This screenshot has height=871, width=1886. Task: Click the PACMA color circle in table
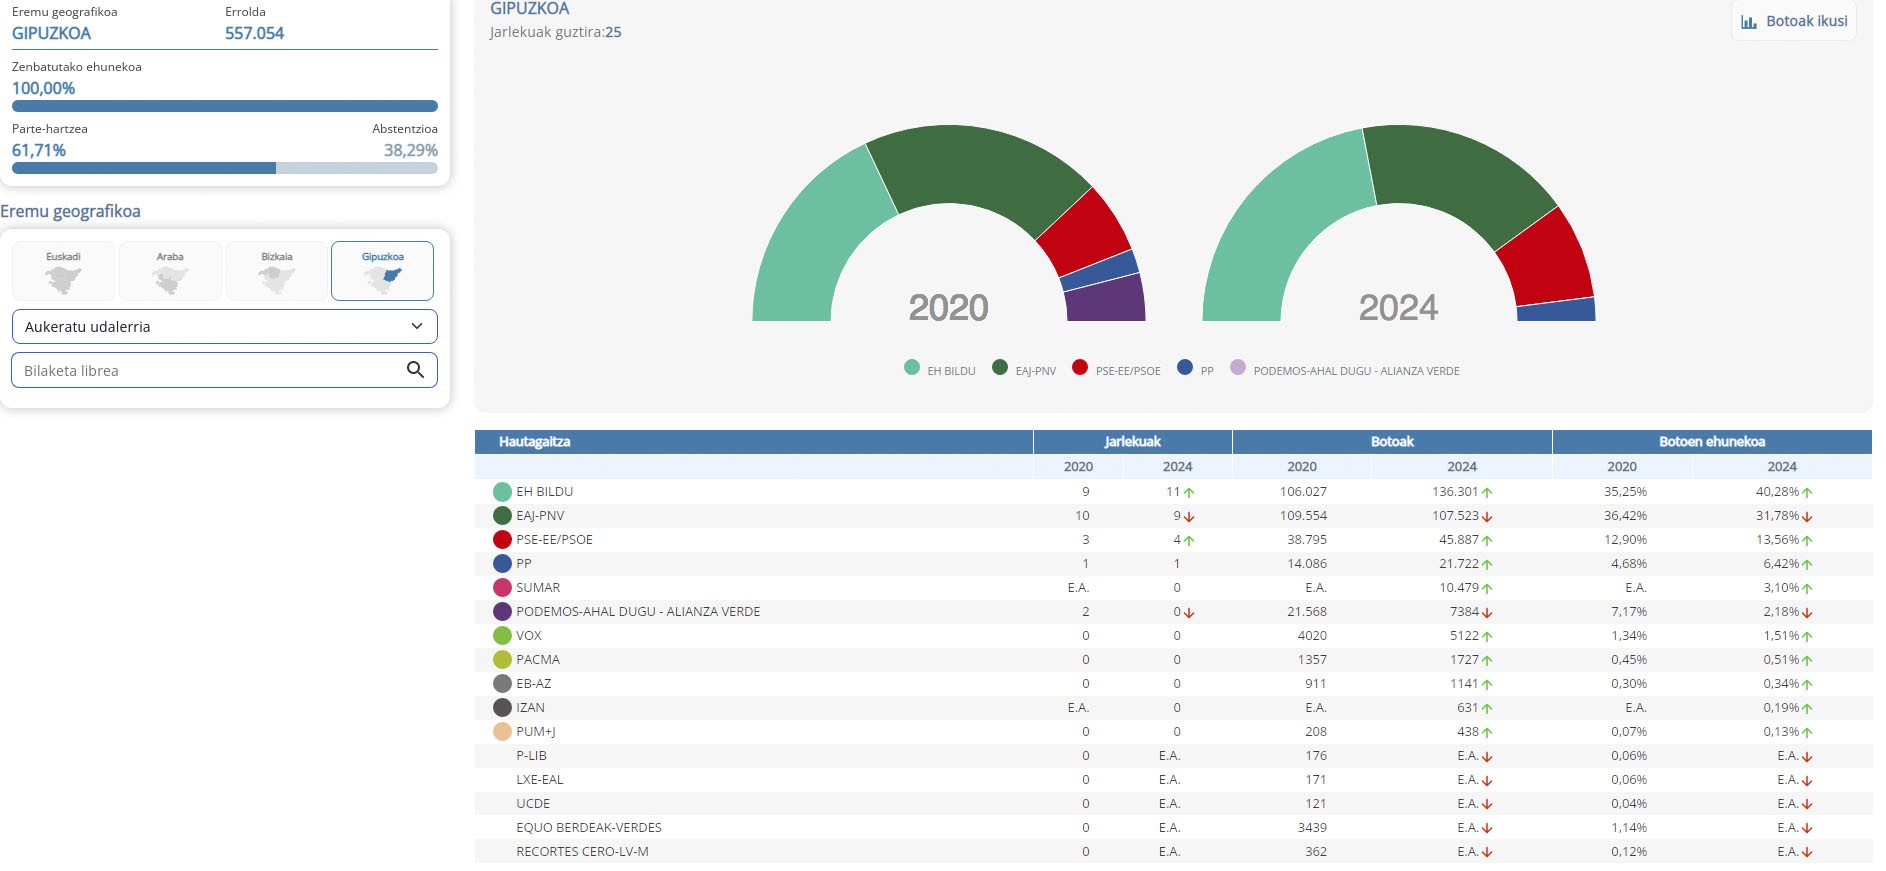click(503, 660)
